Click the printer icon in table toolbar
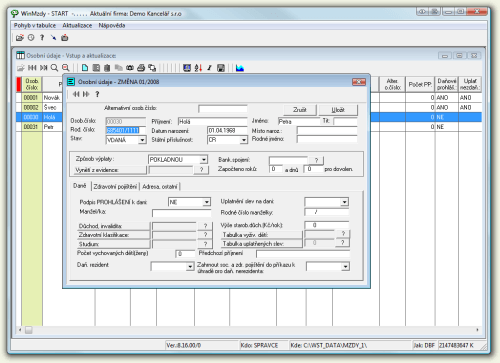Screen dimensions: 500x363 pos(141,68)
